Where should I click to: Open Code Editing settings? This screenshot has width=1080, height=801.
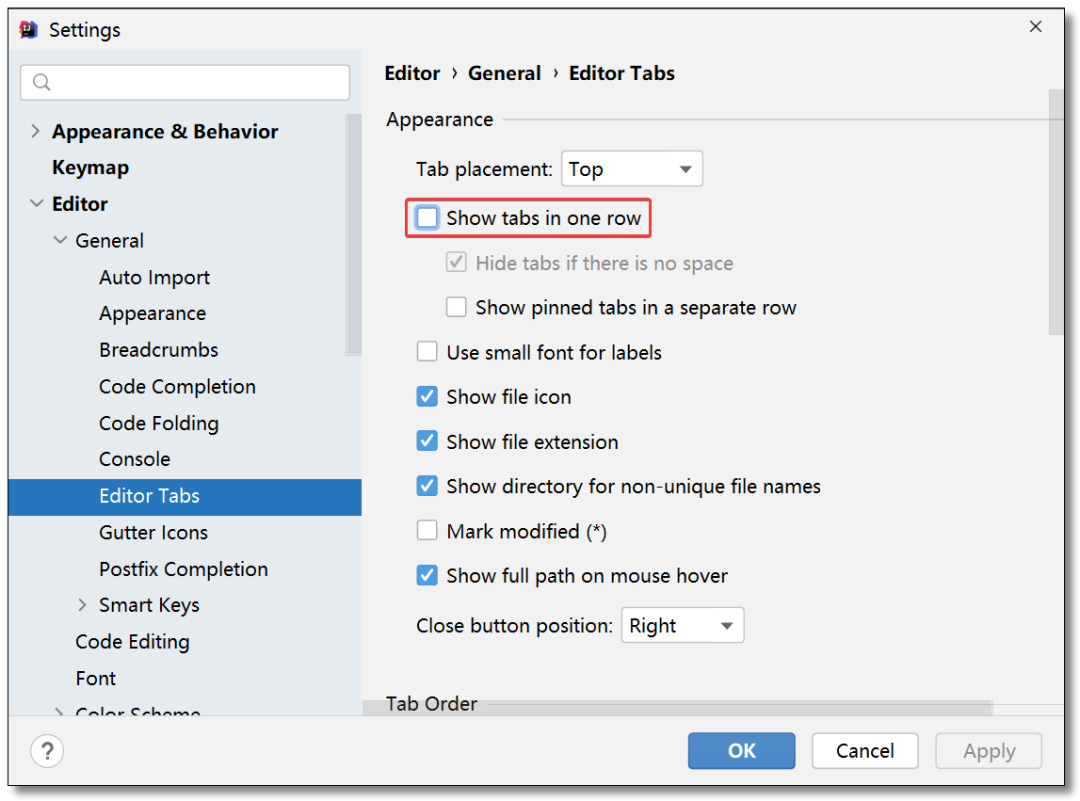132,642
